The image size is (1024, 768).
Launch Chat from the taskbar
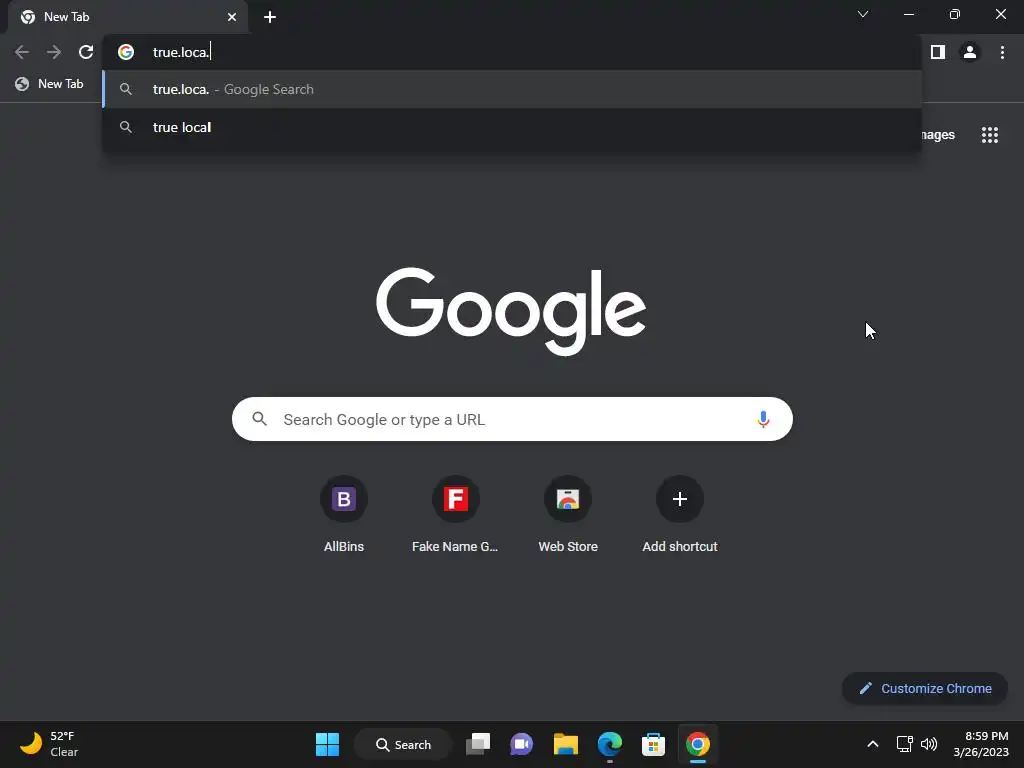pos(521,744)
